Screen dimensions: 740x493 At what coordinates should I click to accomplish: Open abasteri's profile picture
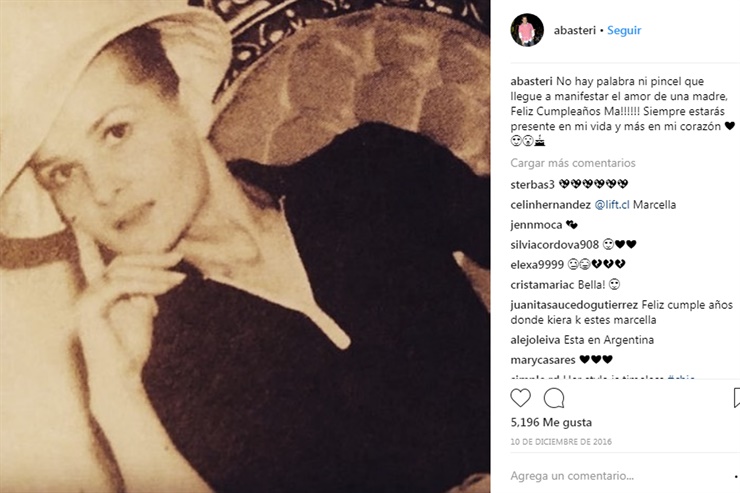pyautogui.click(x=527, y=30)
